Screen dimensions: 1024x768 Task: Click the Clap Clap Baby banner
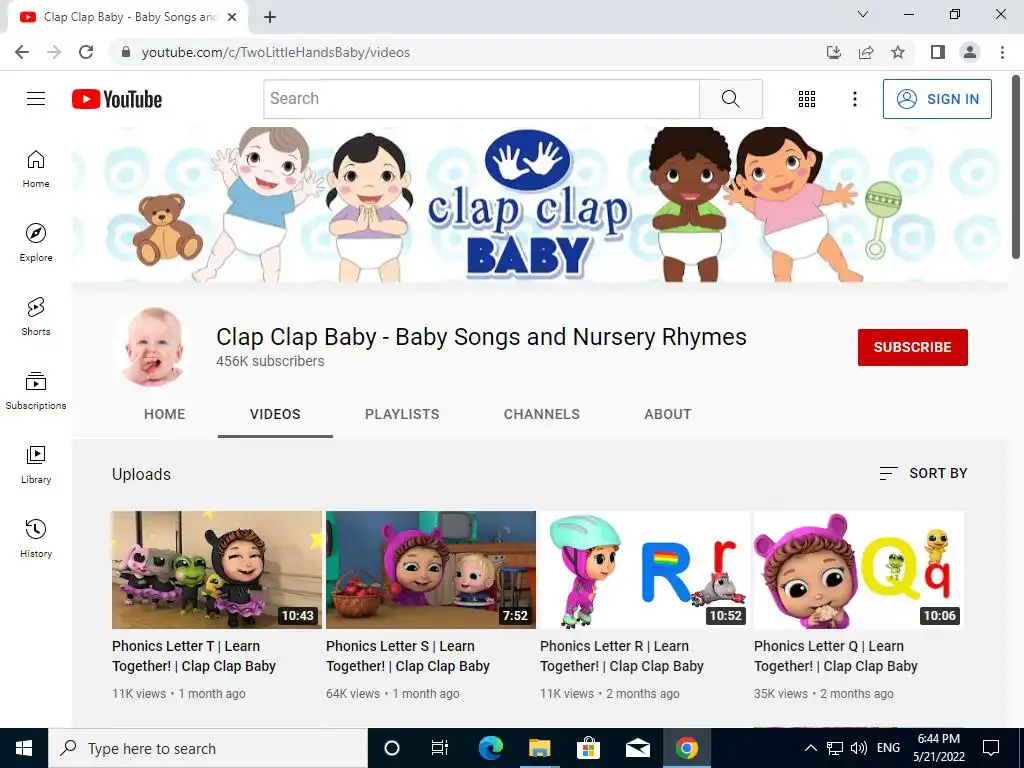point(539,204)
